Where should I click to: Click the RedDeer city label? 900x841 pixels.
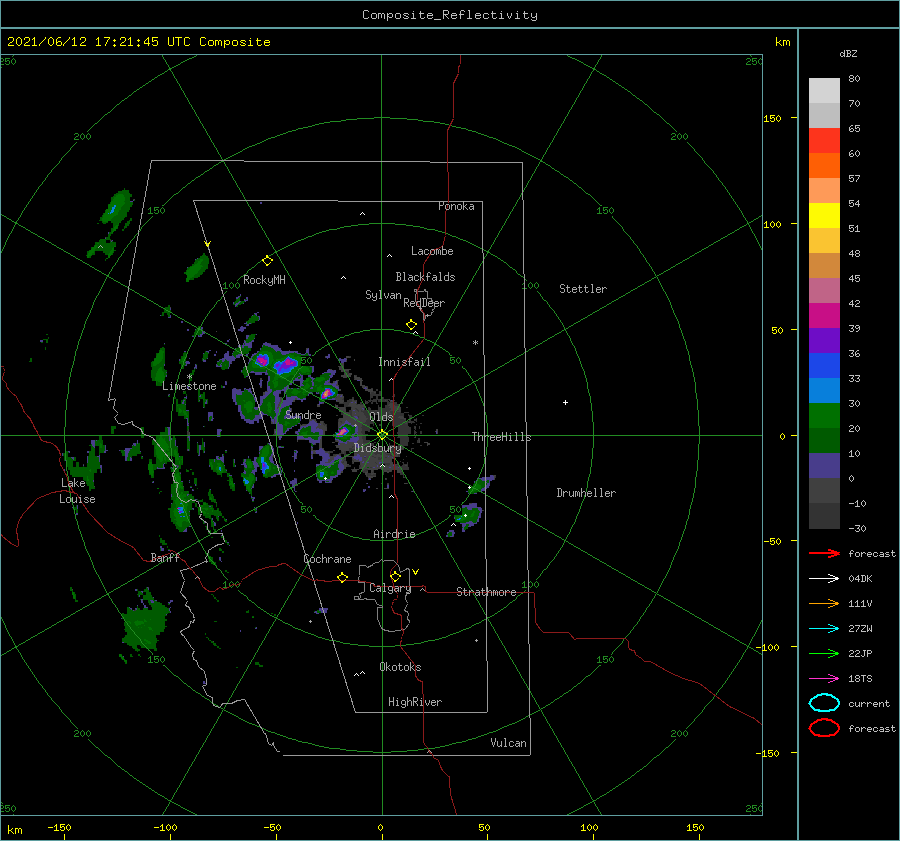424,303
